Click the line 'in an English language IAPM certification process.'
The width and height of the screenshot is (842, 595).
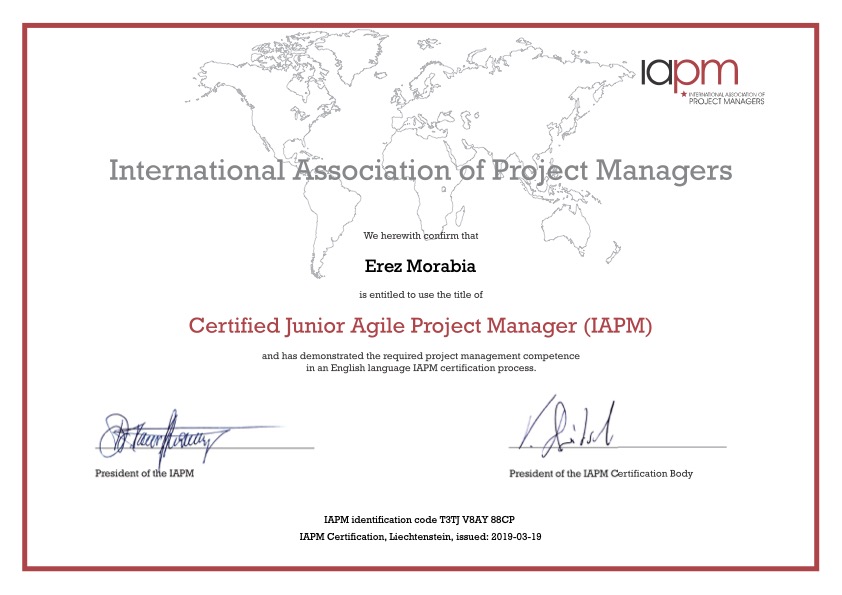[421, 368]
